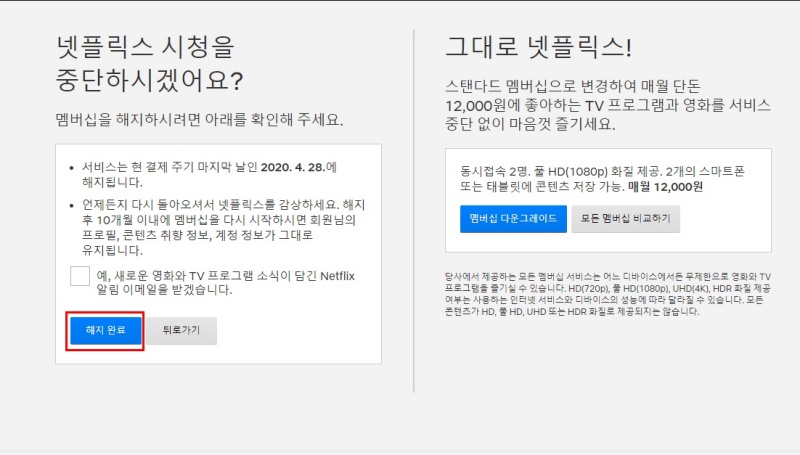Image resolution: width=800 pixels, height=455 pixels.
Task: Click the heading 그대로 넷플릭스!
Action: pyautogui.click(x=539, y=47)
